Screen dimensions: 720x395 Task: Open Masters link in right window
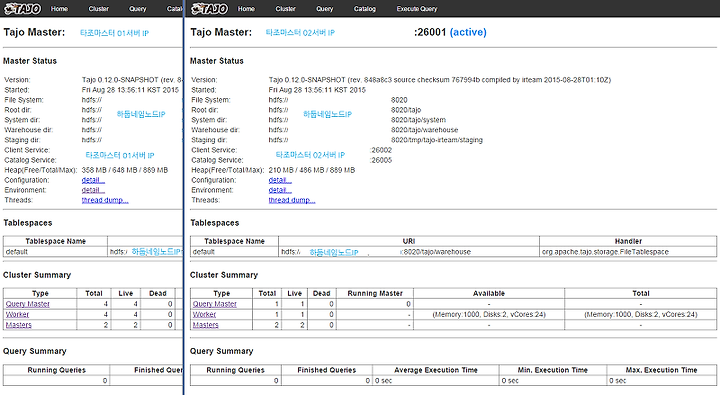pos(206,325)
